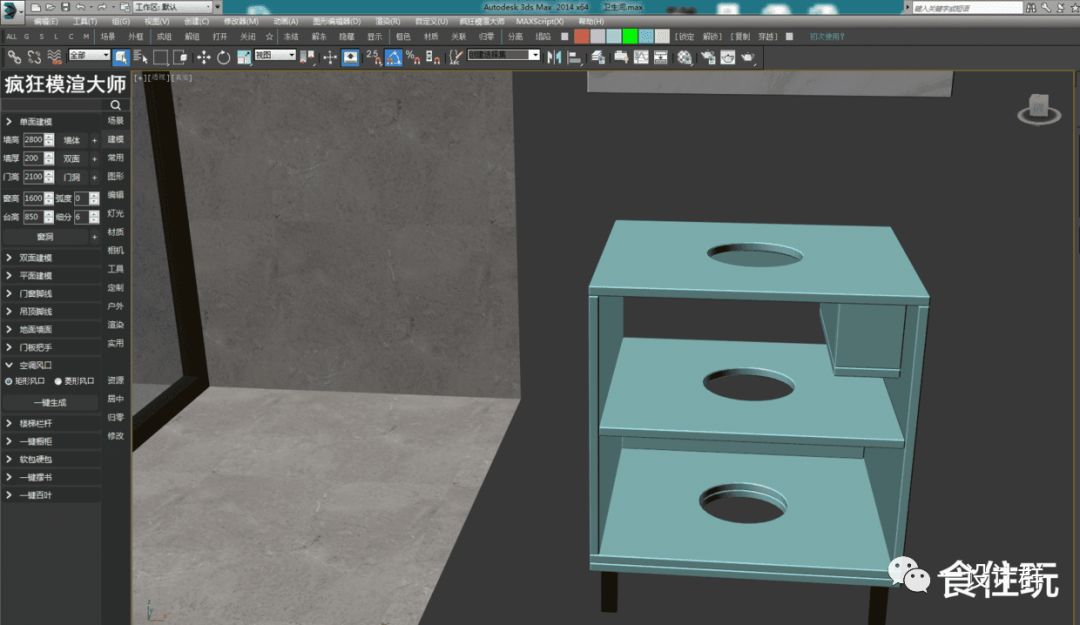Open the selection filter 全部 dropdown
Screen dimensions: 1080x625
pyautogui.click(x=89, y=55)
